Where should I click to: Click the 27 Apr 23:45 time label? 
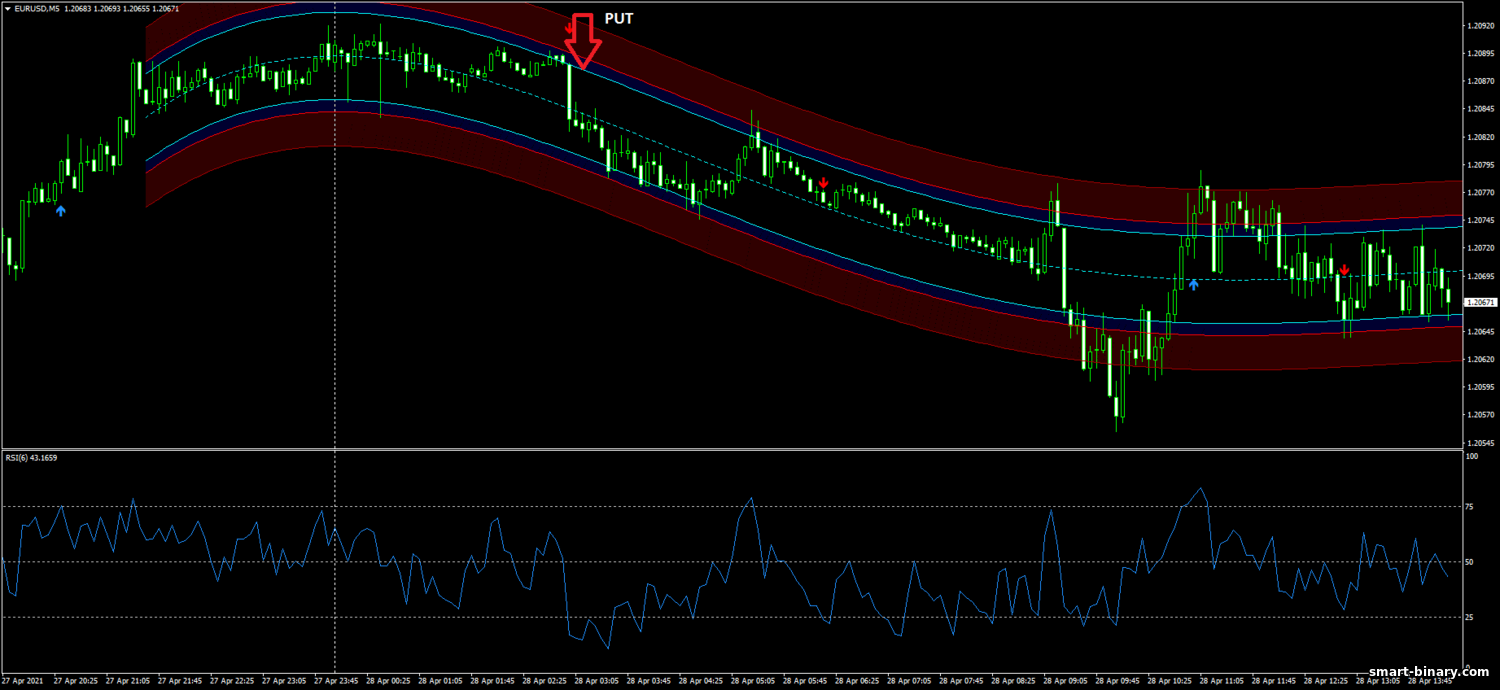(x=334, y=680)
